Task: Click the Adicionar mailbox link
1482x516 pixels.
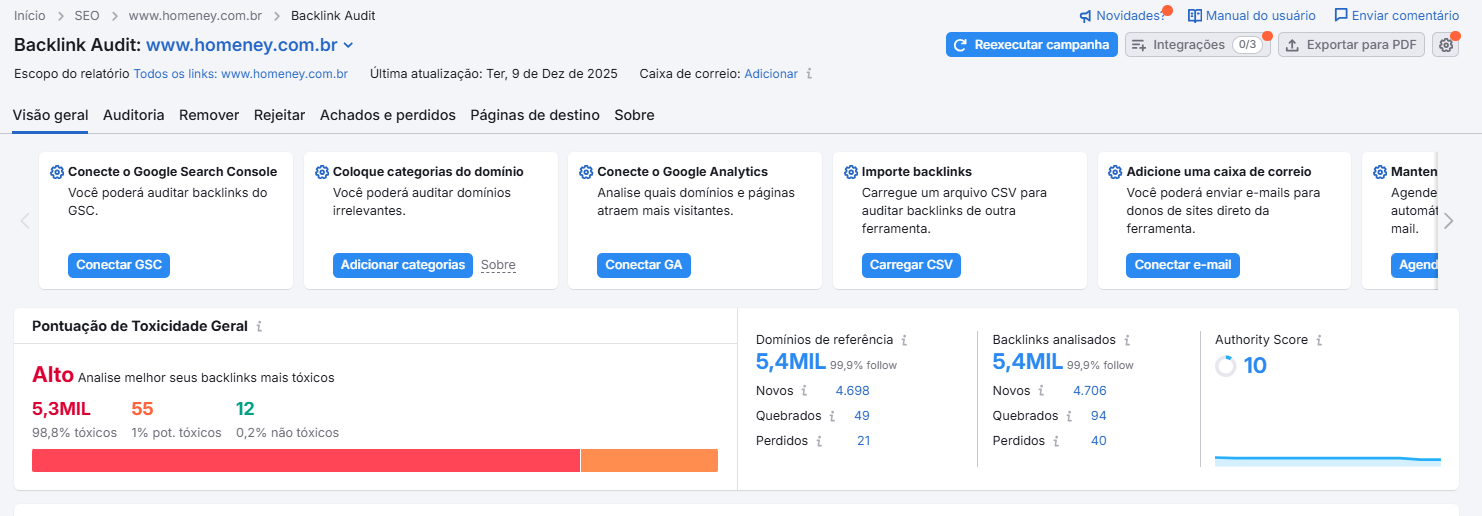Action: point(771,74)
